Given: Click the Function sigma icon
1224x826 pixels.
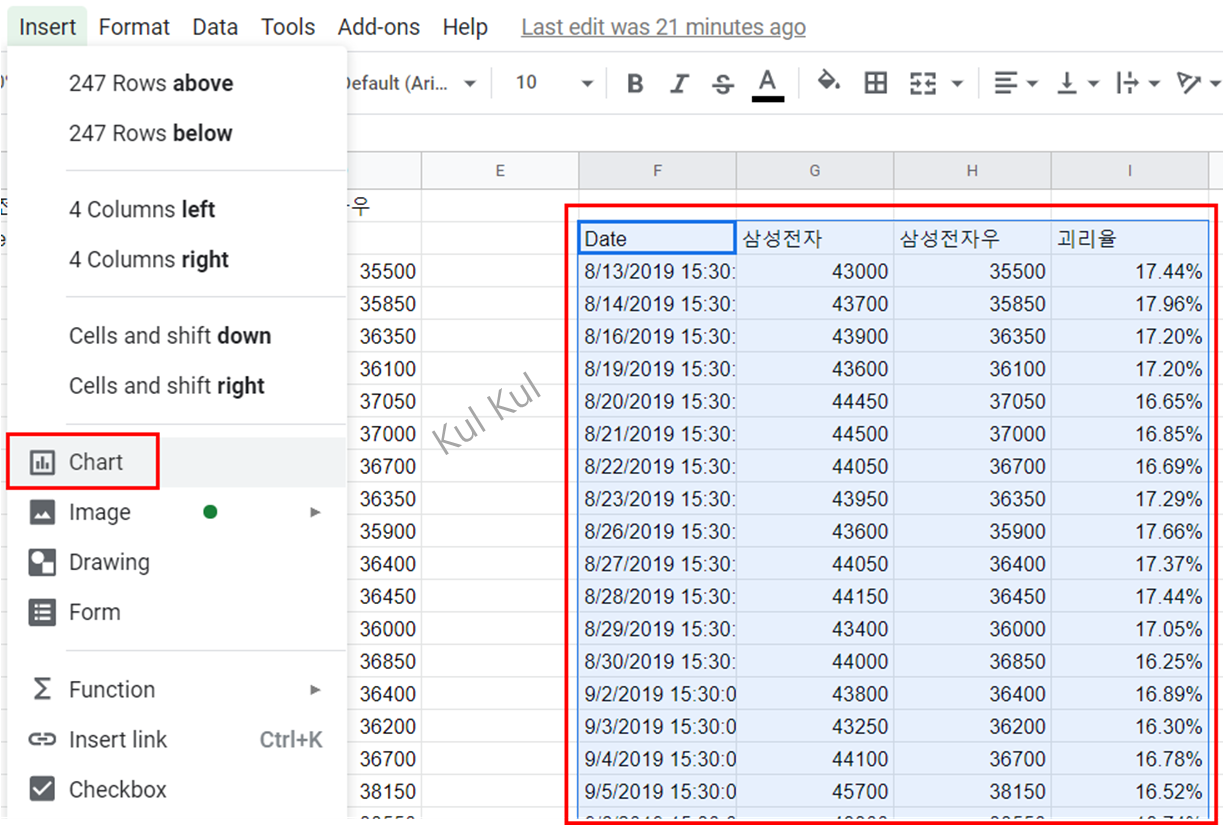Looking at the screenshot, I should coord(42,689).
